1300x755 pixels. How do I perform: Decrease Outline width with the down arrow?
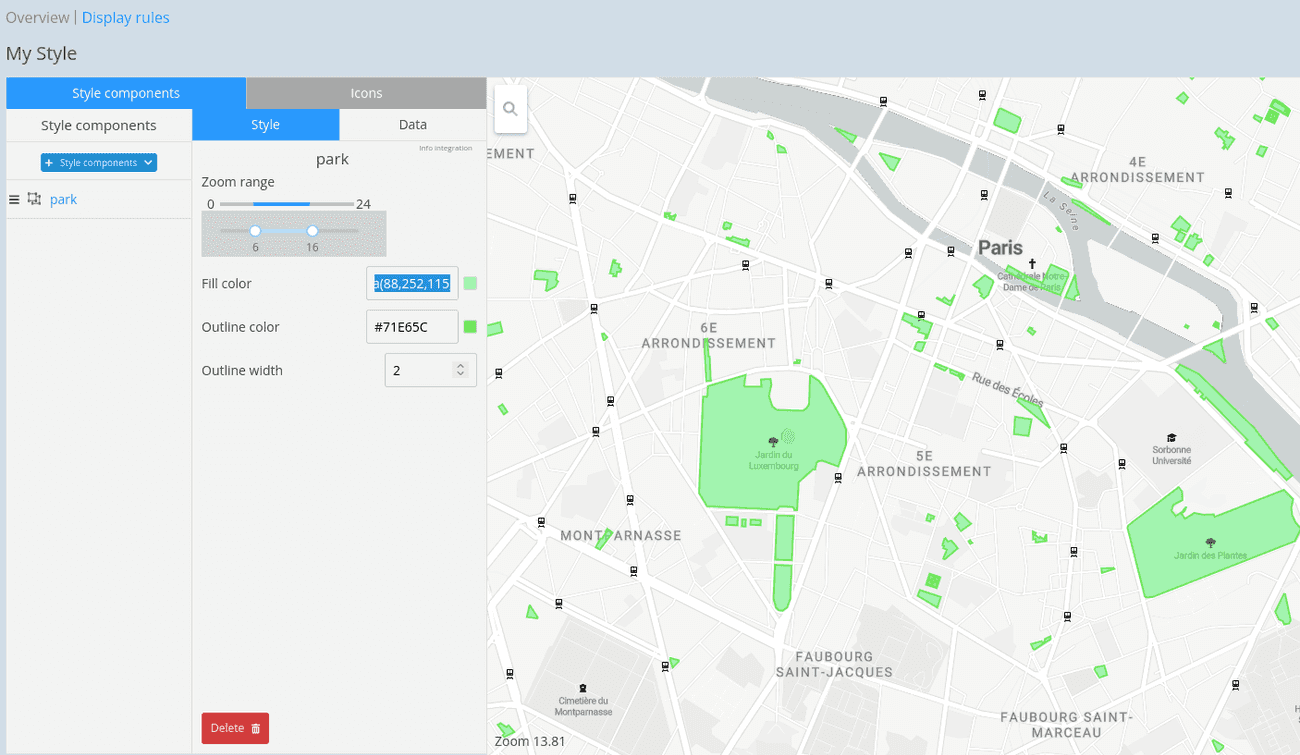(460, 375)
